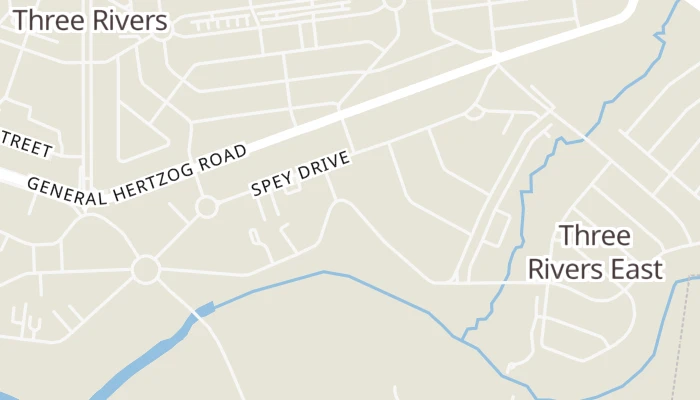Click the hook-shaped cul-de-sac under Spey Drive
This screenshot has height=400, width=700.
point(254,237)
